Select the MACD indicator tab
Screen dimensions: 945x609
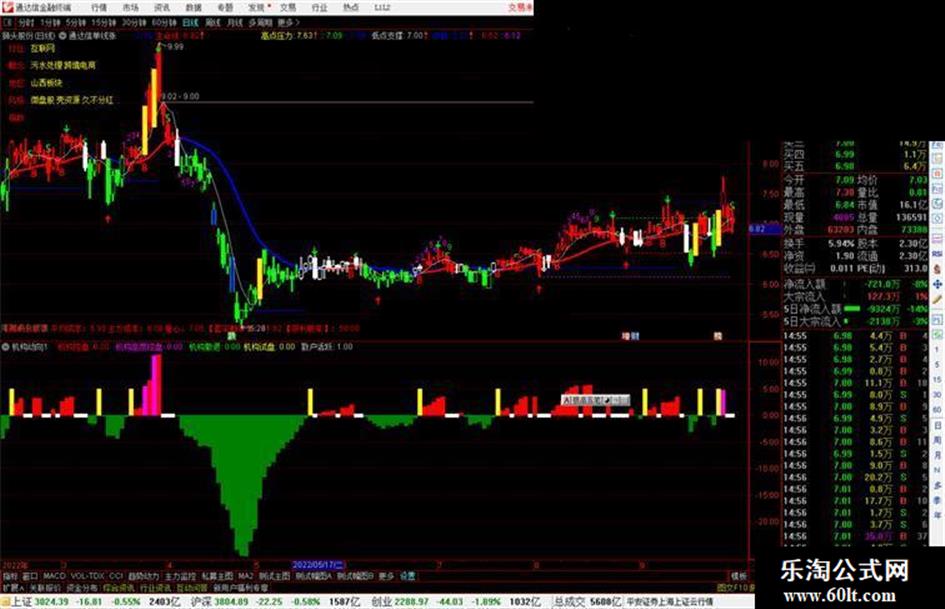tap(54, 576)
